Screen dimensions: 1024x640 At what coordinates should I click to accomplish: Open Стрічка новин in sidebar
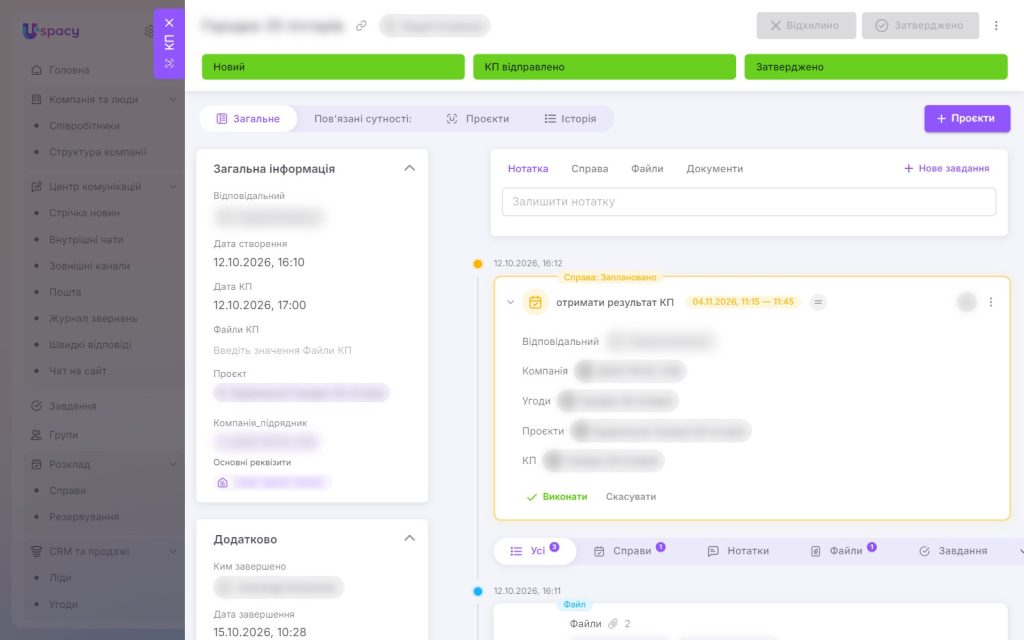(x=84, y=212)
